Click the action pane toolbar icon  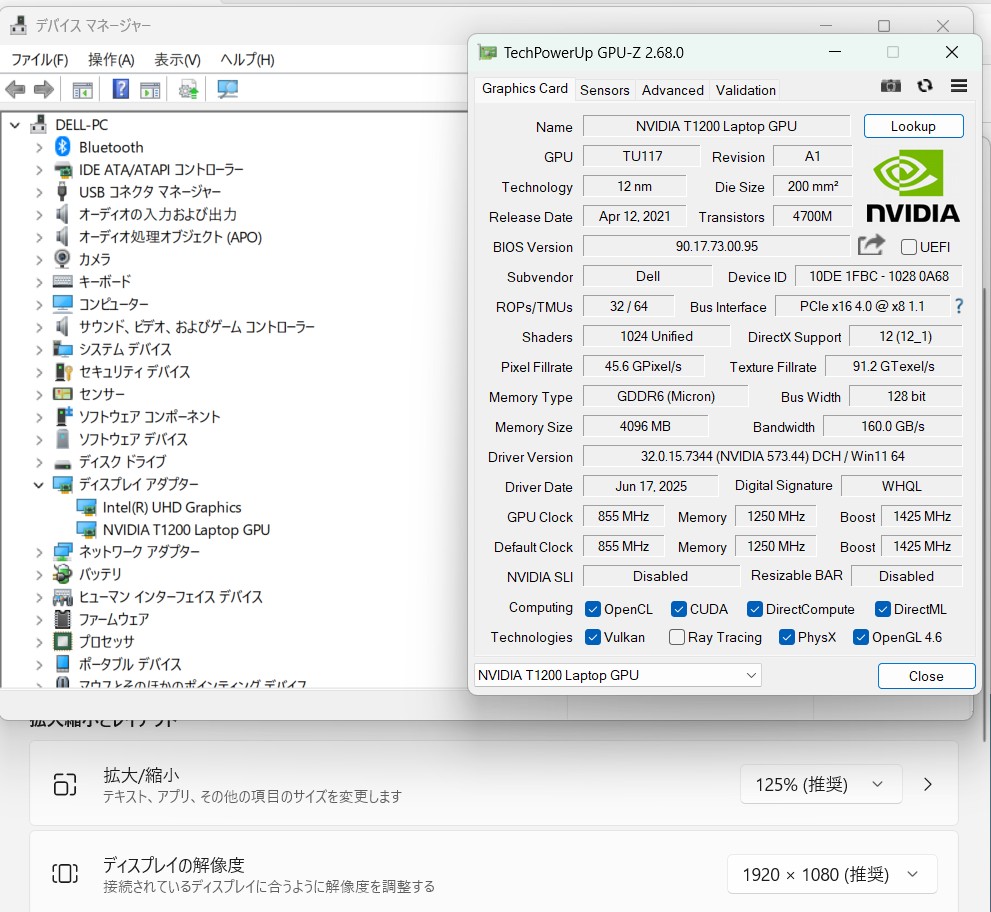(150, 90)
